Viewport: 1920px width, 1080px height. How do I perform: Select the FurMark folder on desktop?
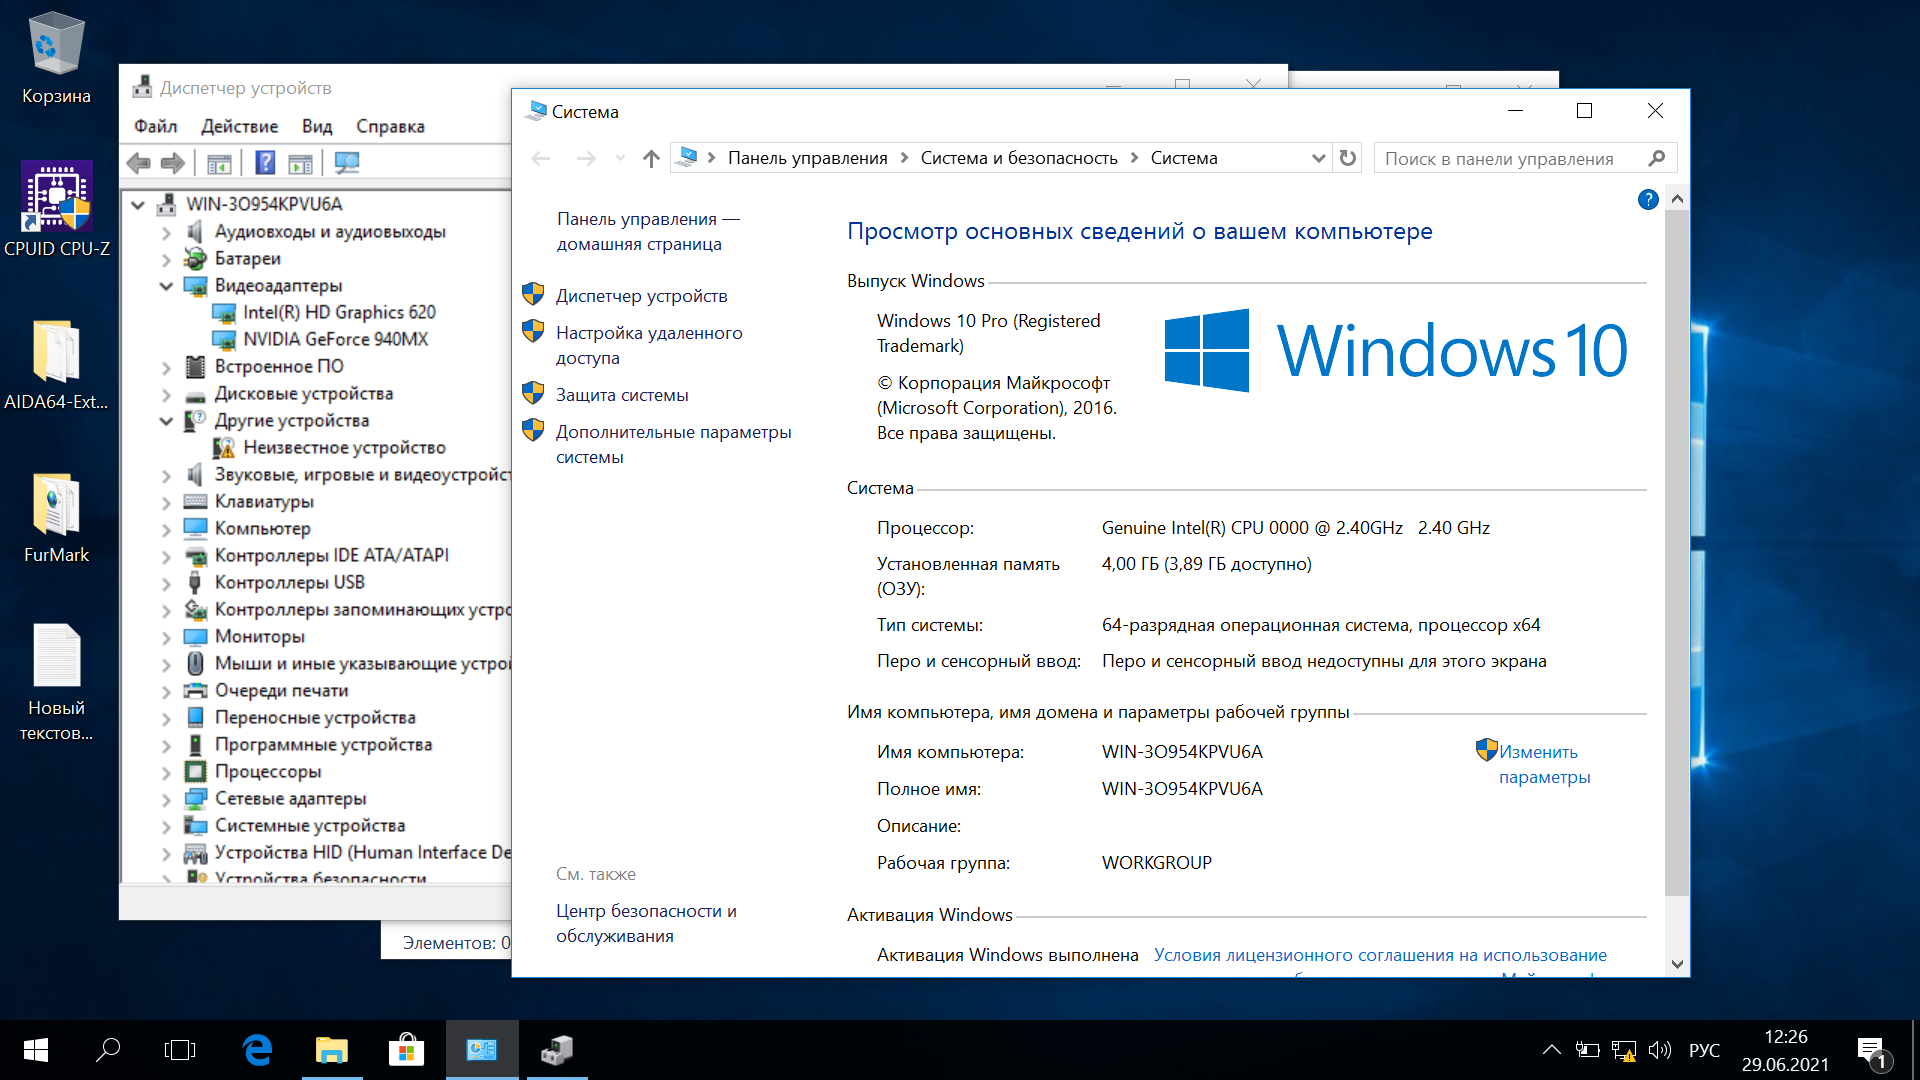coord(56,518)
